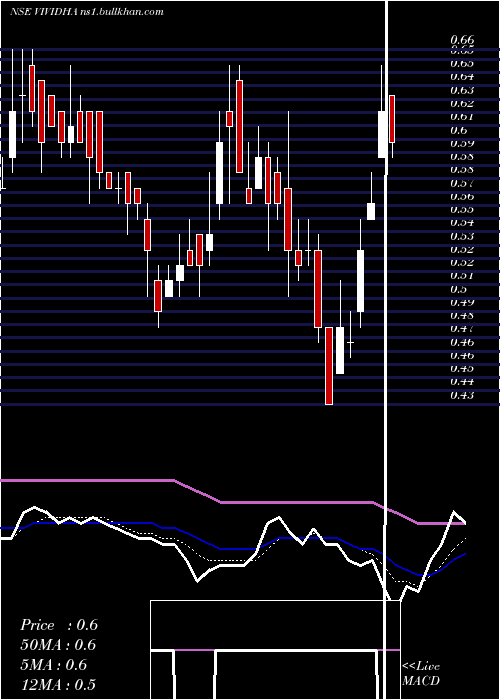This screenshot has width=500, height=700.
Task: Click the 0.63 price axis label
Action: [x=462, y=90]
